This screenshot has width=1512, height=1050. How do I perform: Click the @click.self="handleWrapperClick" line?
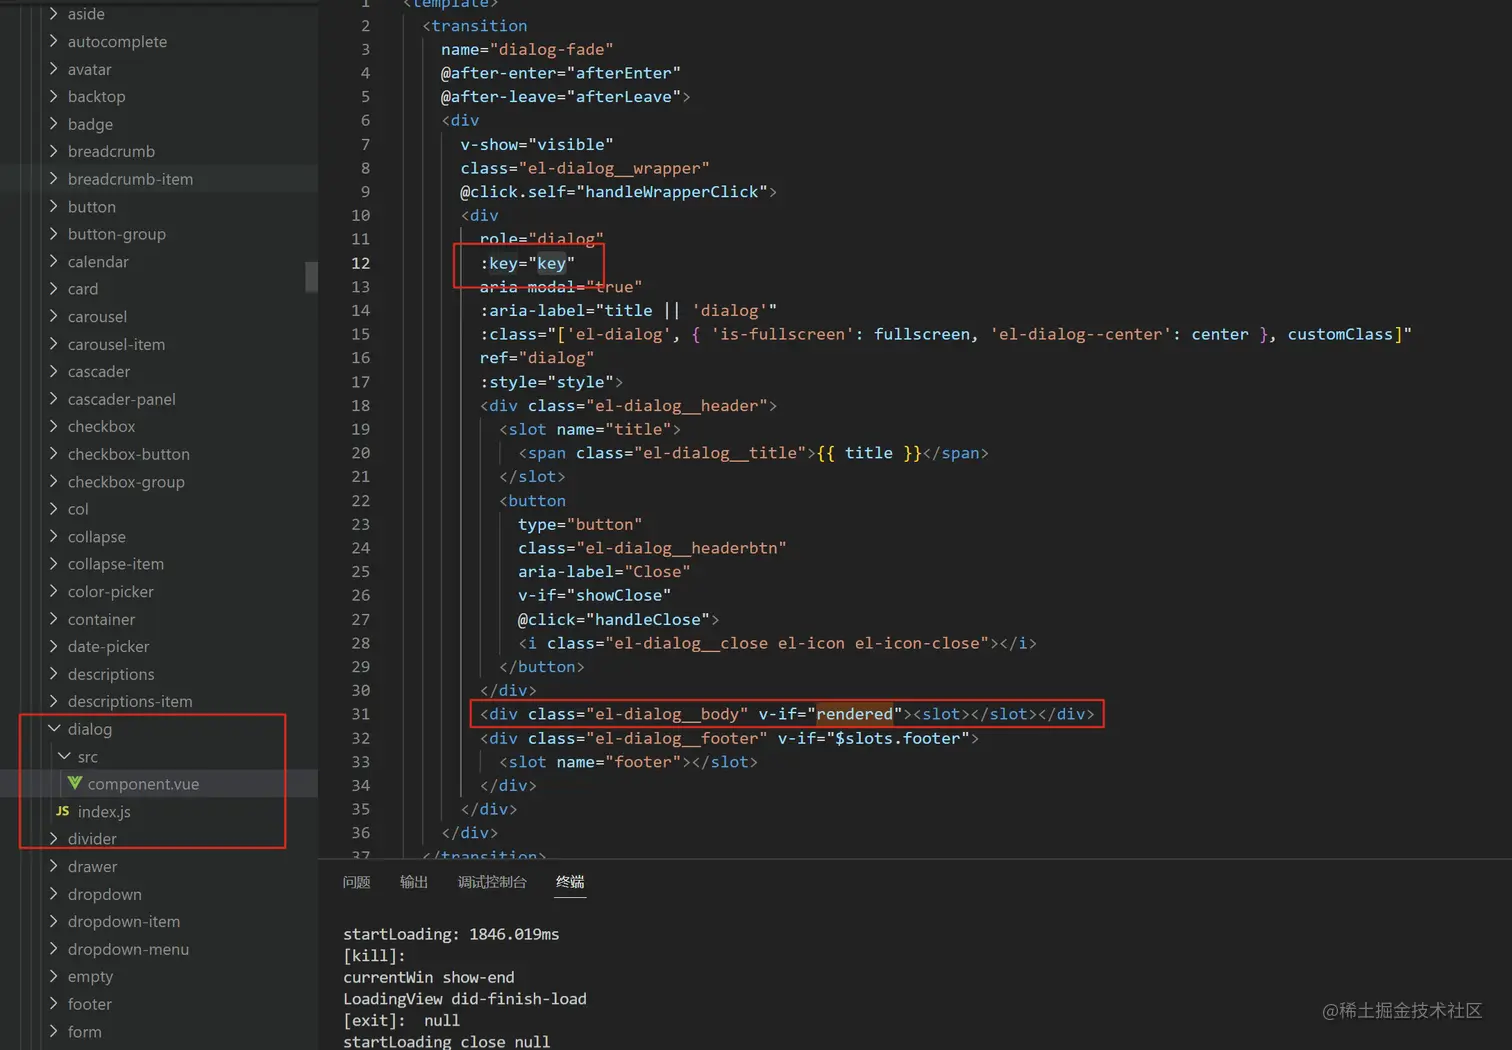[x=618, y=191]
